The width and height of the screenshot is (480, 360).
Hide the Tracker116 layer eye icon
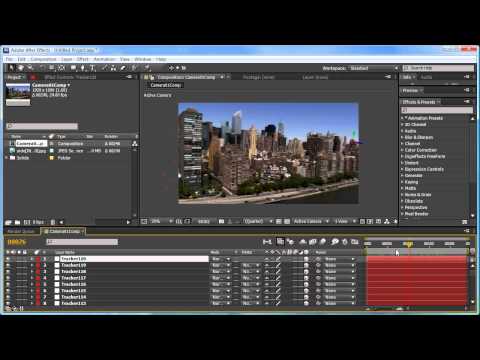click(8, 284)
